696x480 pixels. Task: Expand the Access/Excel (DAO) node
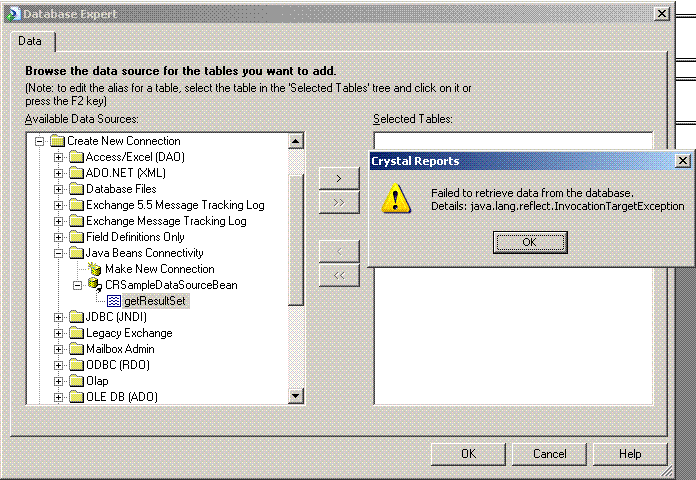click(58, 158)
